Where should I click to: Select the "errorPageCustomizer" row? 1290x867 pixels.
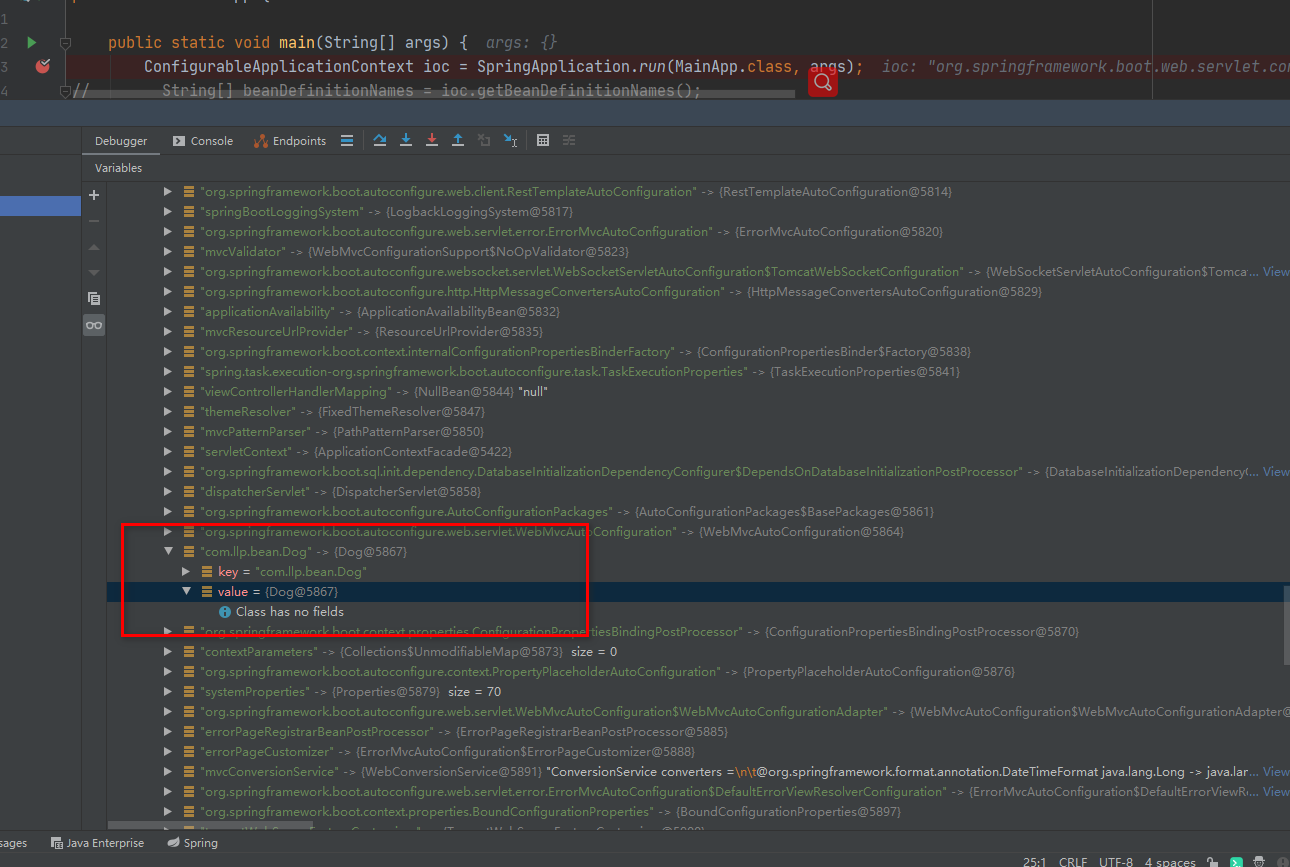tap(698, 751)
